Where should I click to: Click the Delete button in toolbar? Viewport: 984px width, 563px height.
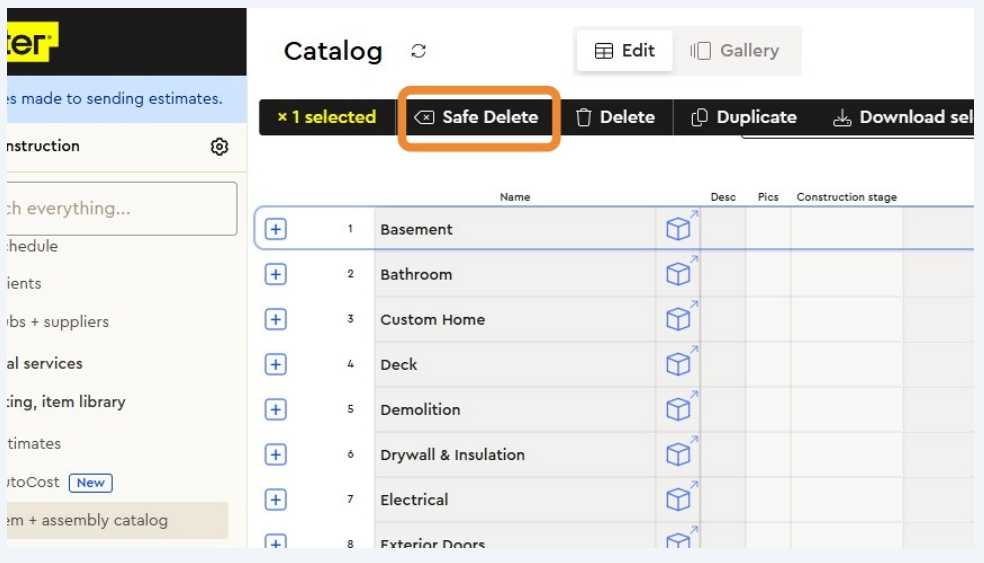pos(615,117)
